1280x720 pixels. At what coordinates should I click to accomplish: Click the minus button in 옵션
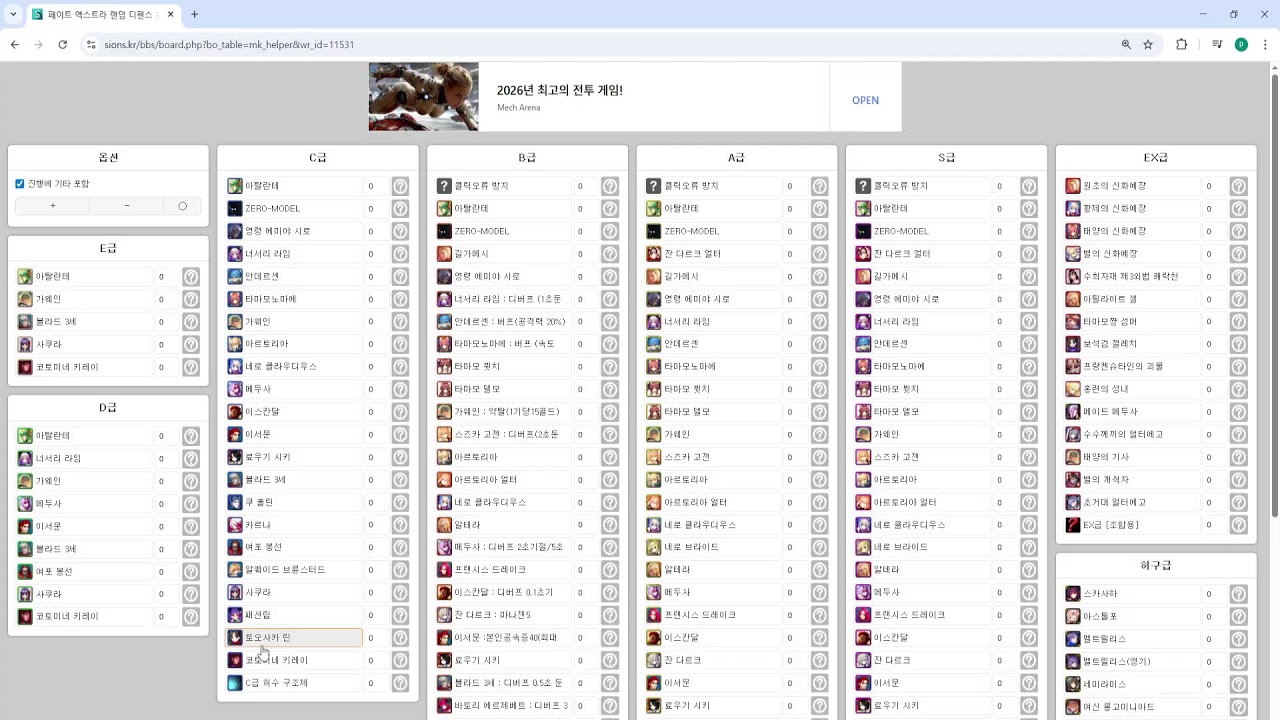click(126, 206)
